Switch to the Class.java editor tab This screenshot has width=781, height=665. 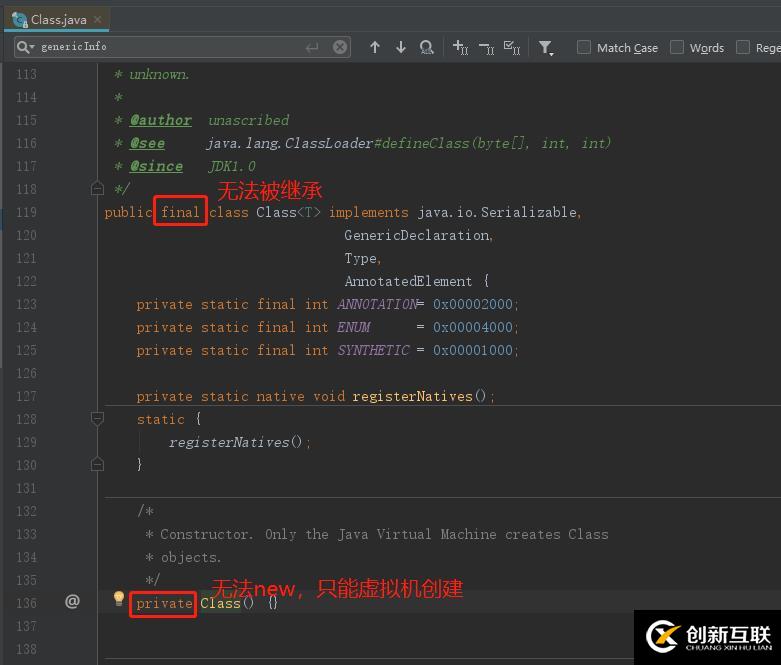(56, 19)
